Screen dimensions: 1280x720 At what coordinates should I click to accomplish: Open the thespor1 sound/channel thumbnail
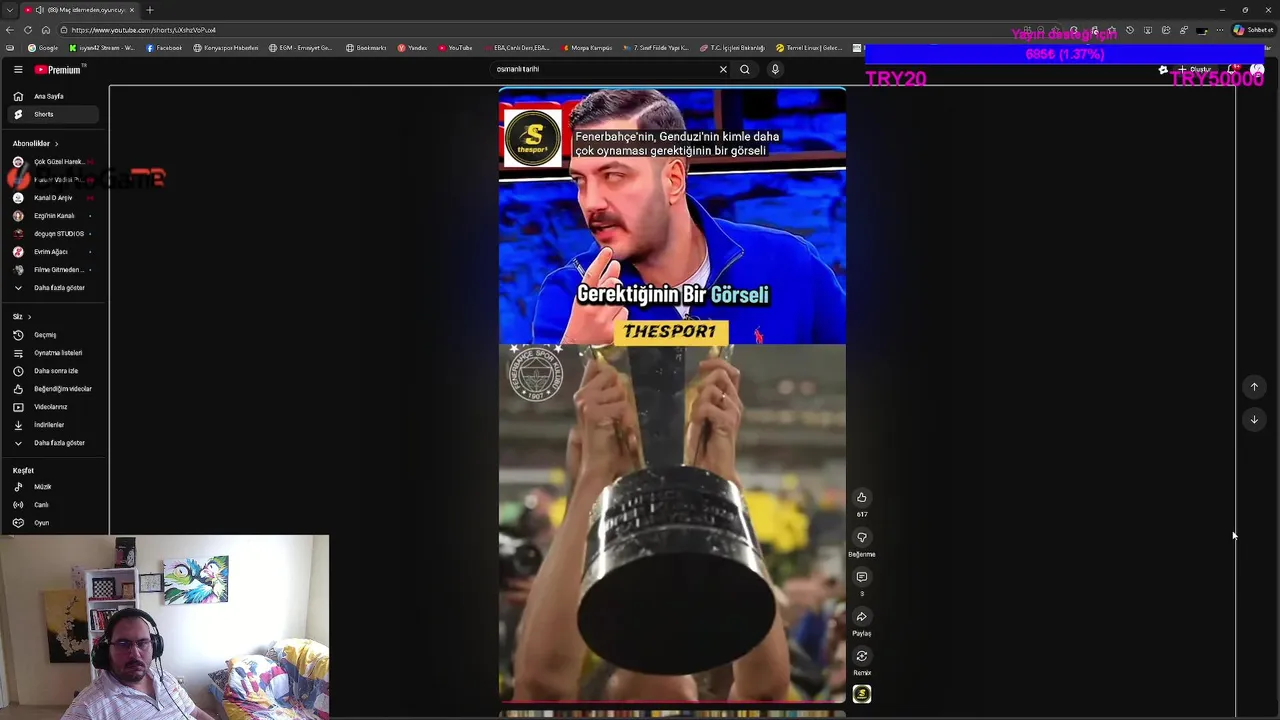pyautogui.click(x=862, y=694)
